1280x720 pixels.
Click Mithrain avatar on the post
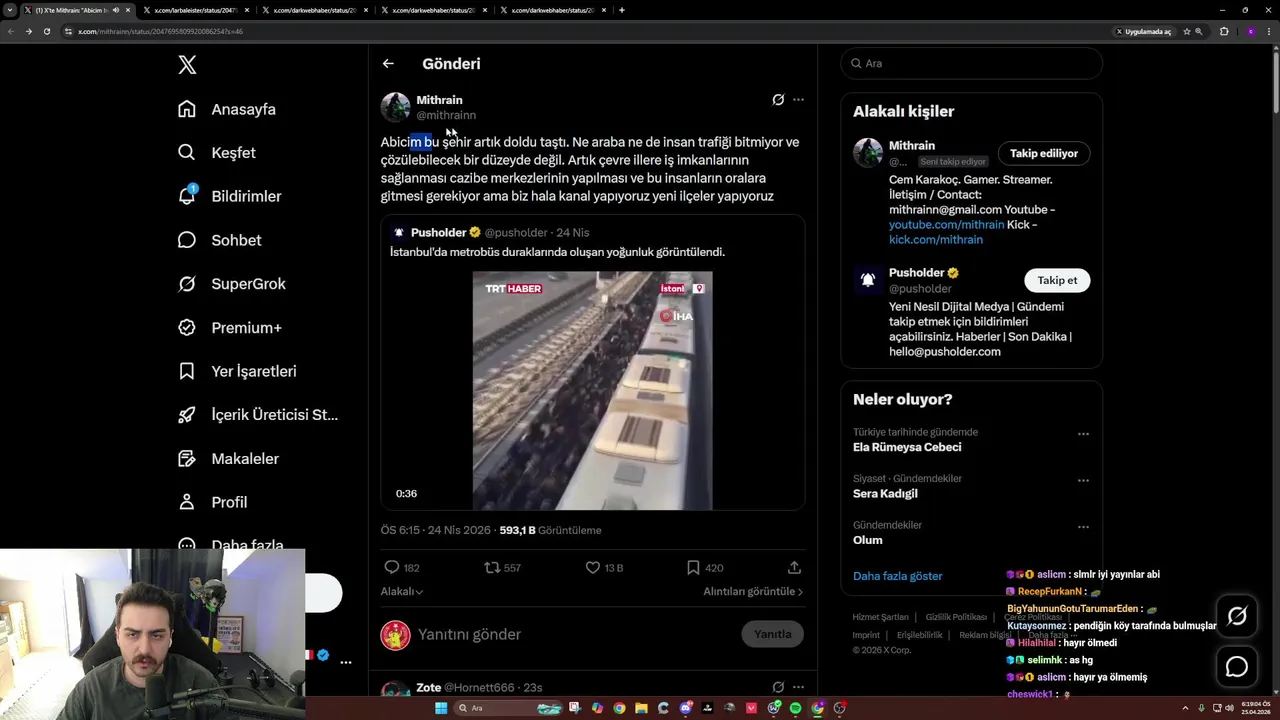[395, 107]
